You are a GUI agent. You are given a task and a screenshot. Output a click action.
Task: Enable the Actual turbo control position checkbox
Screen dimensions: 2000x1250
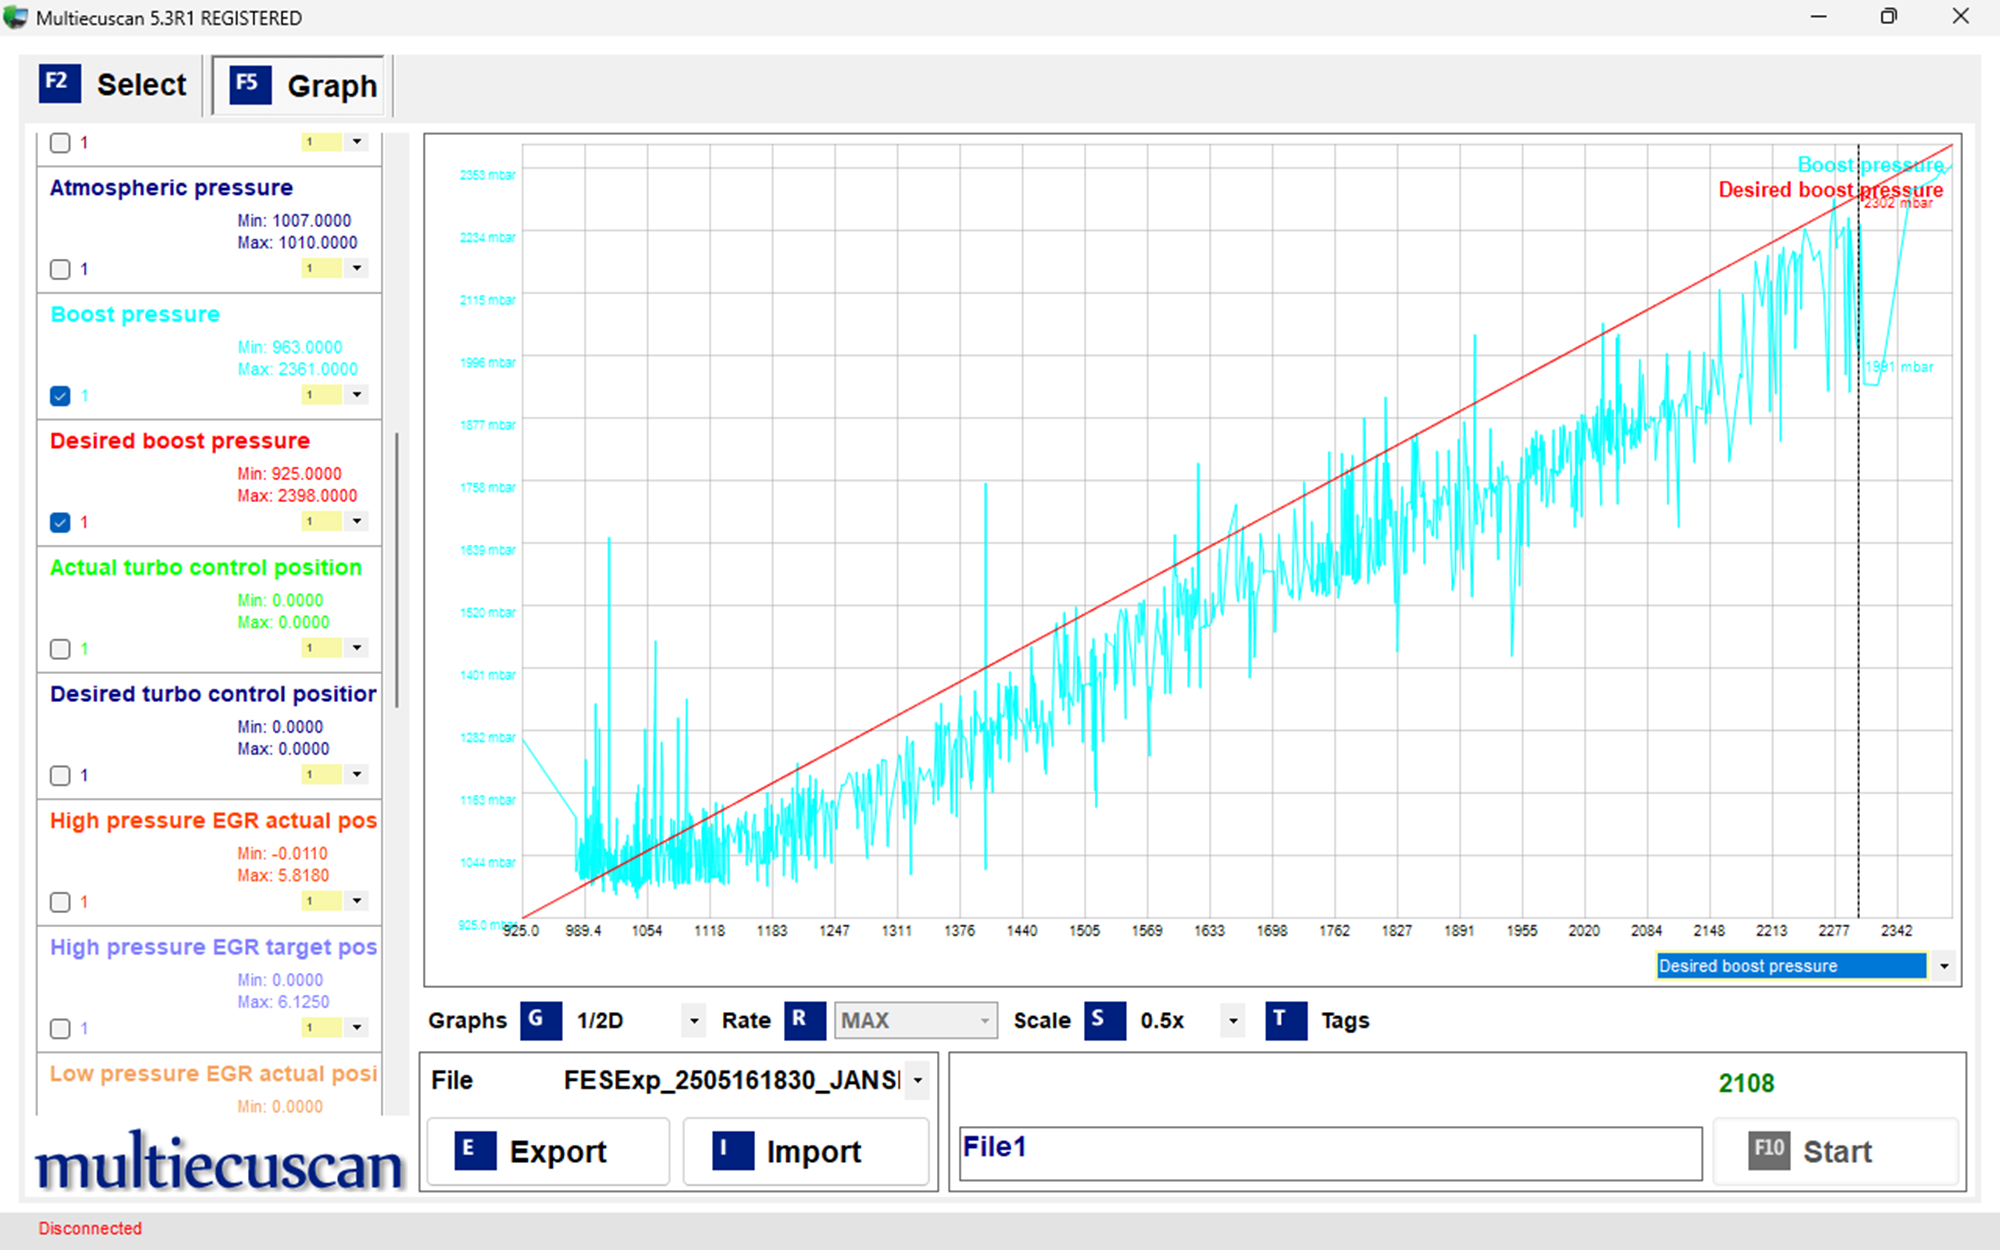[x=60, y=649]
